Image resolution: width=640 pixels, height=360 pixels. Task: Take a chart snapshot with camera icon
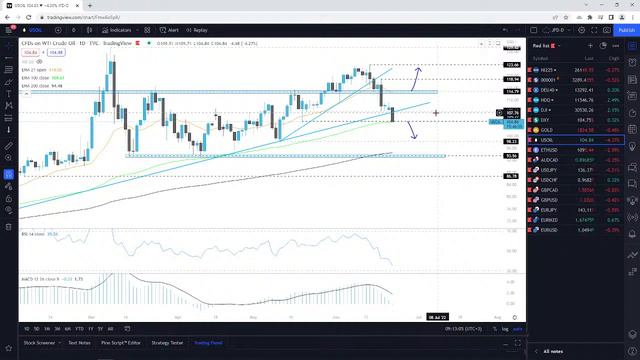tap(607, 30)
